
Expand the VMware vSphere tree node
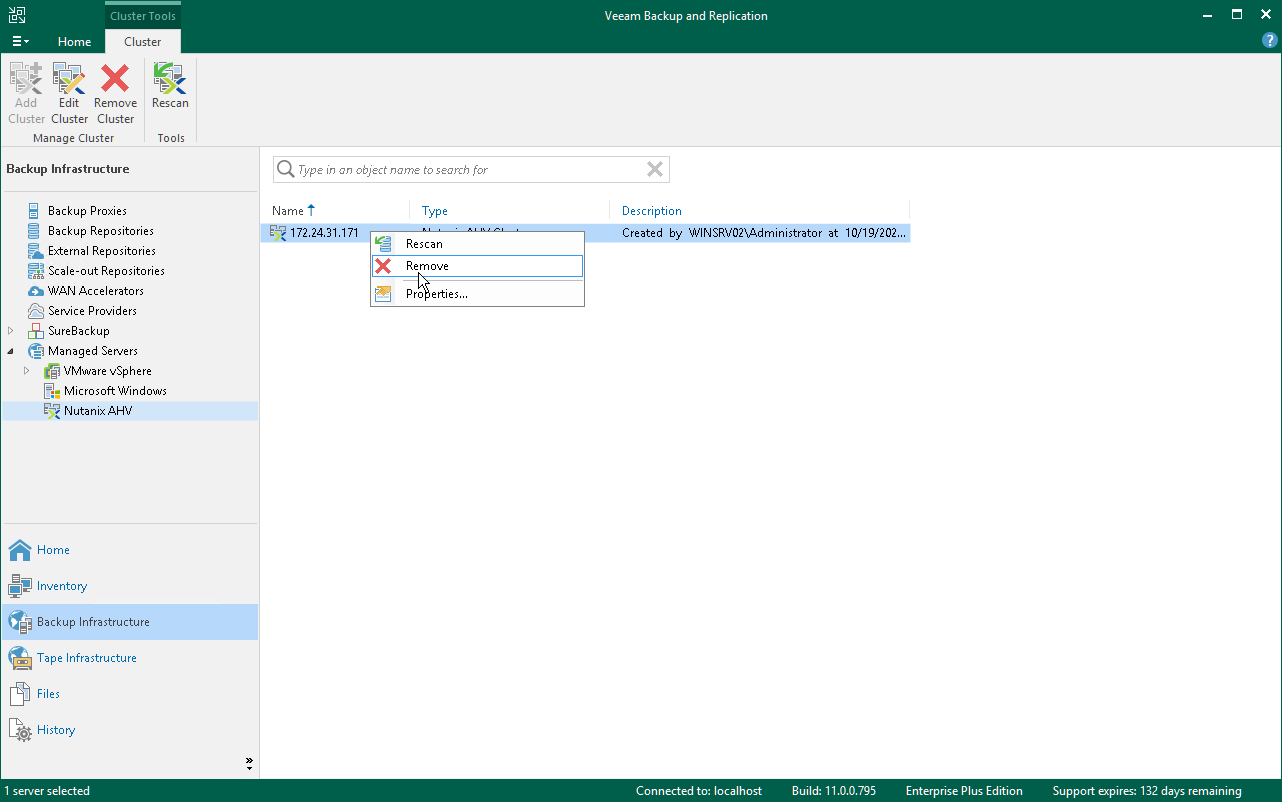click(x=27, y=371)
